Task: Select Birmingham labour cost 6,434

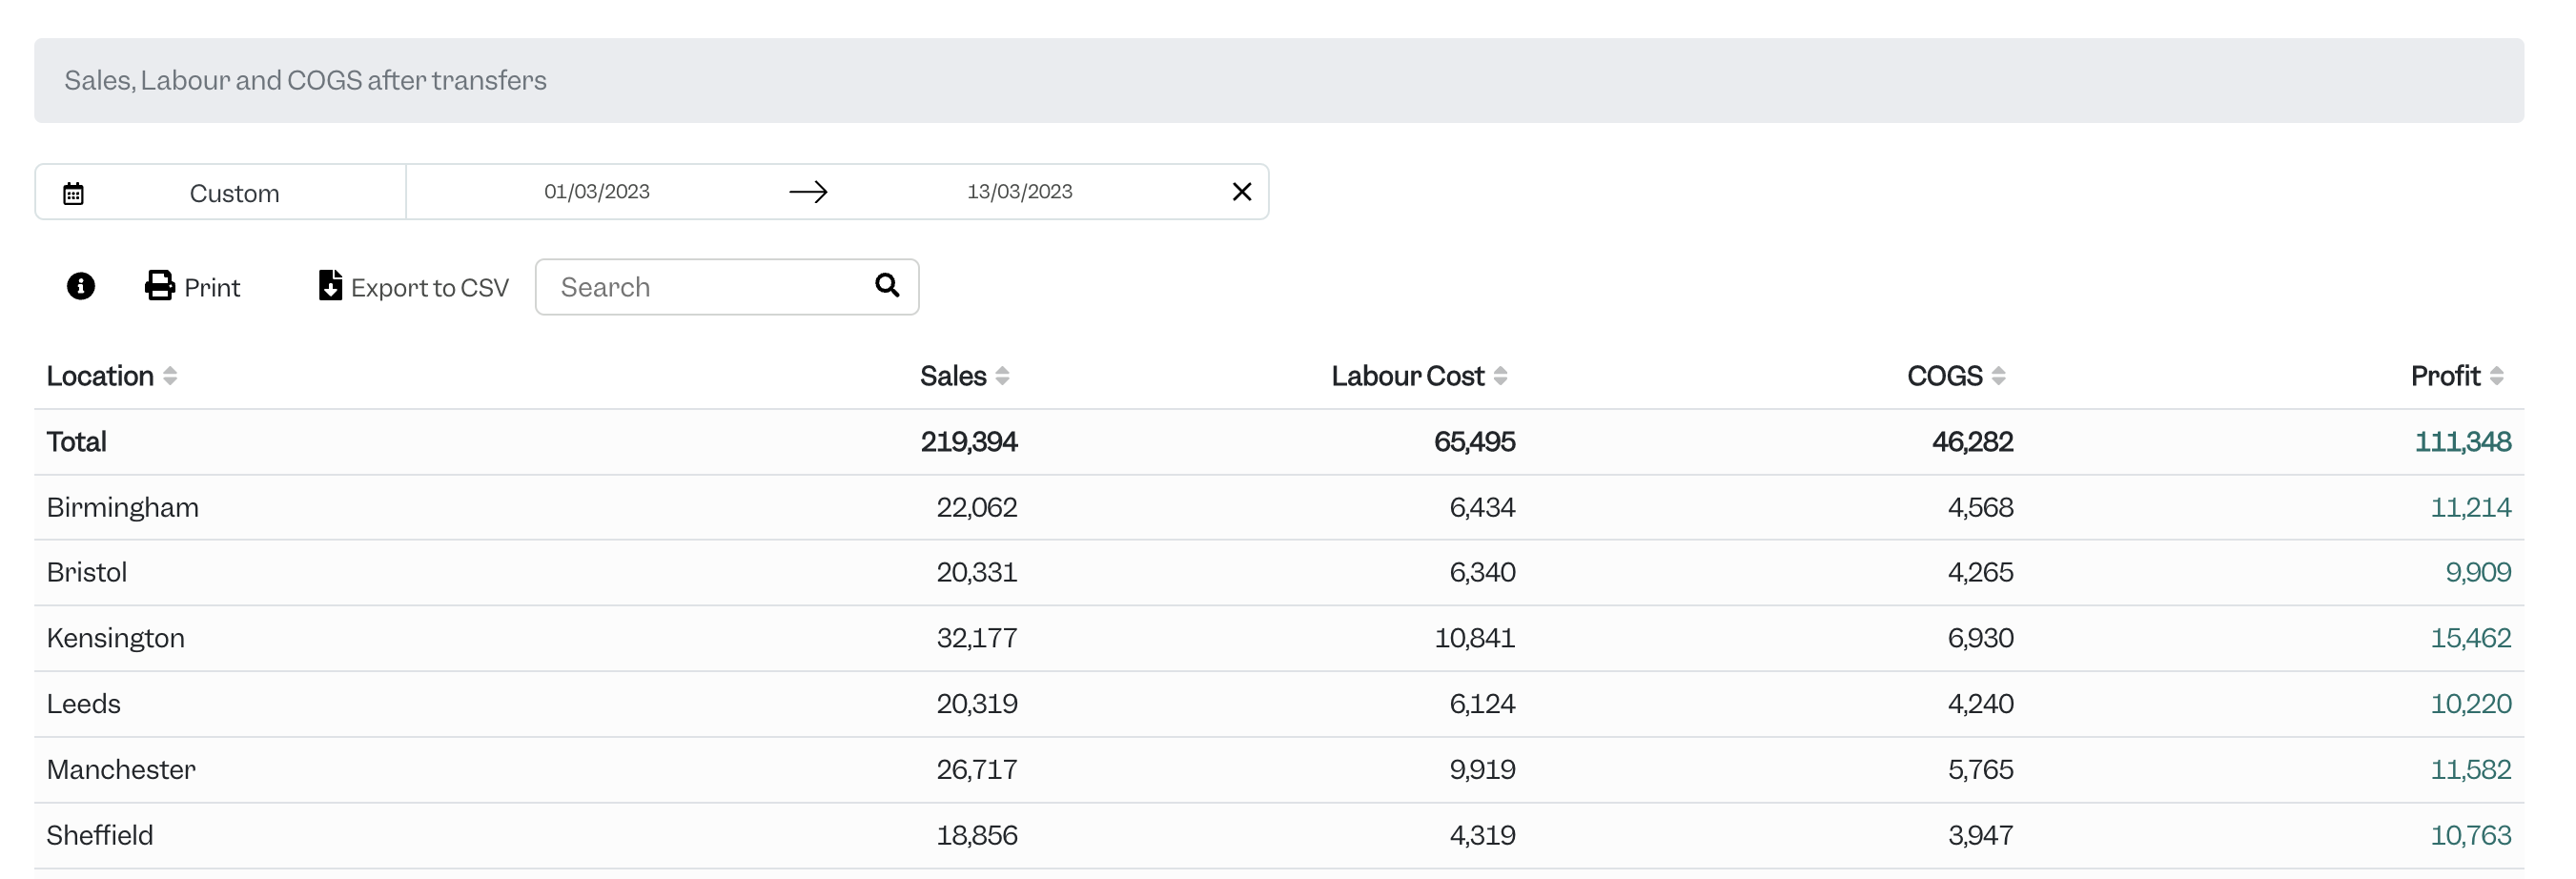Action: (1482, 508)
